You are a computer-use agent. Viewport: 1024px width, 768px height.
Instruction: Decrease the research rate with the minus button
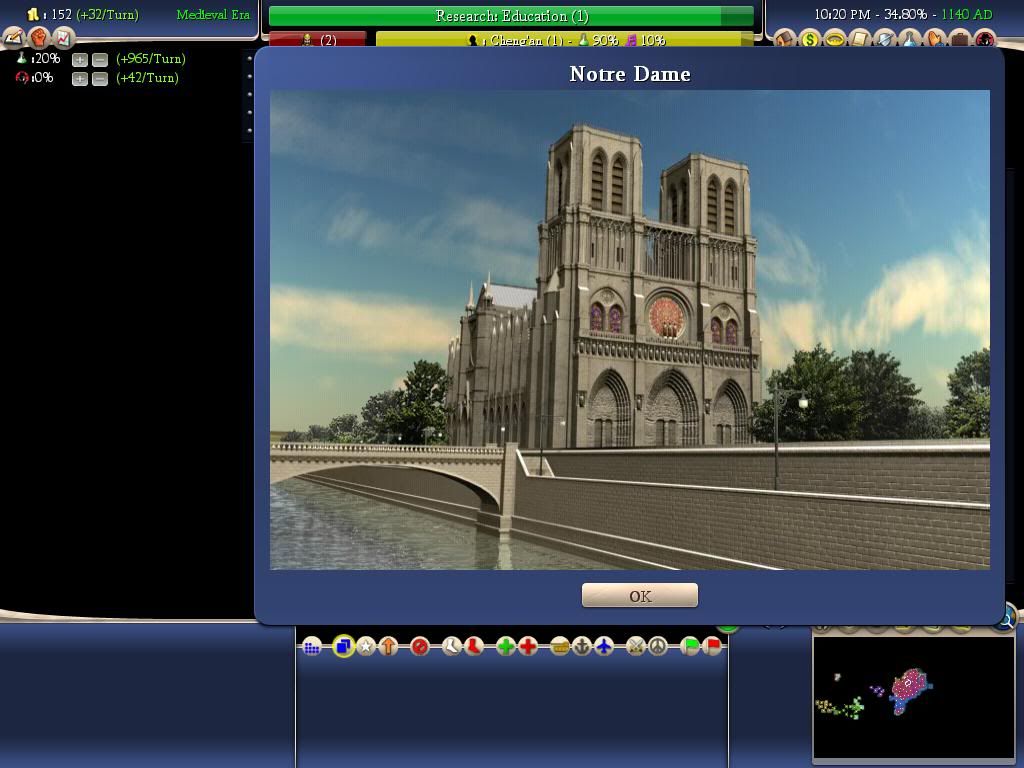(x=100, y=59)
